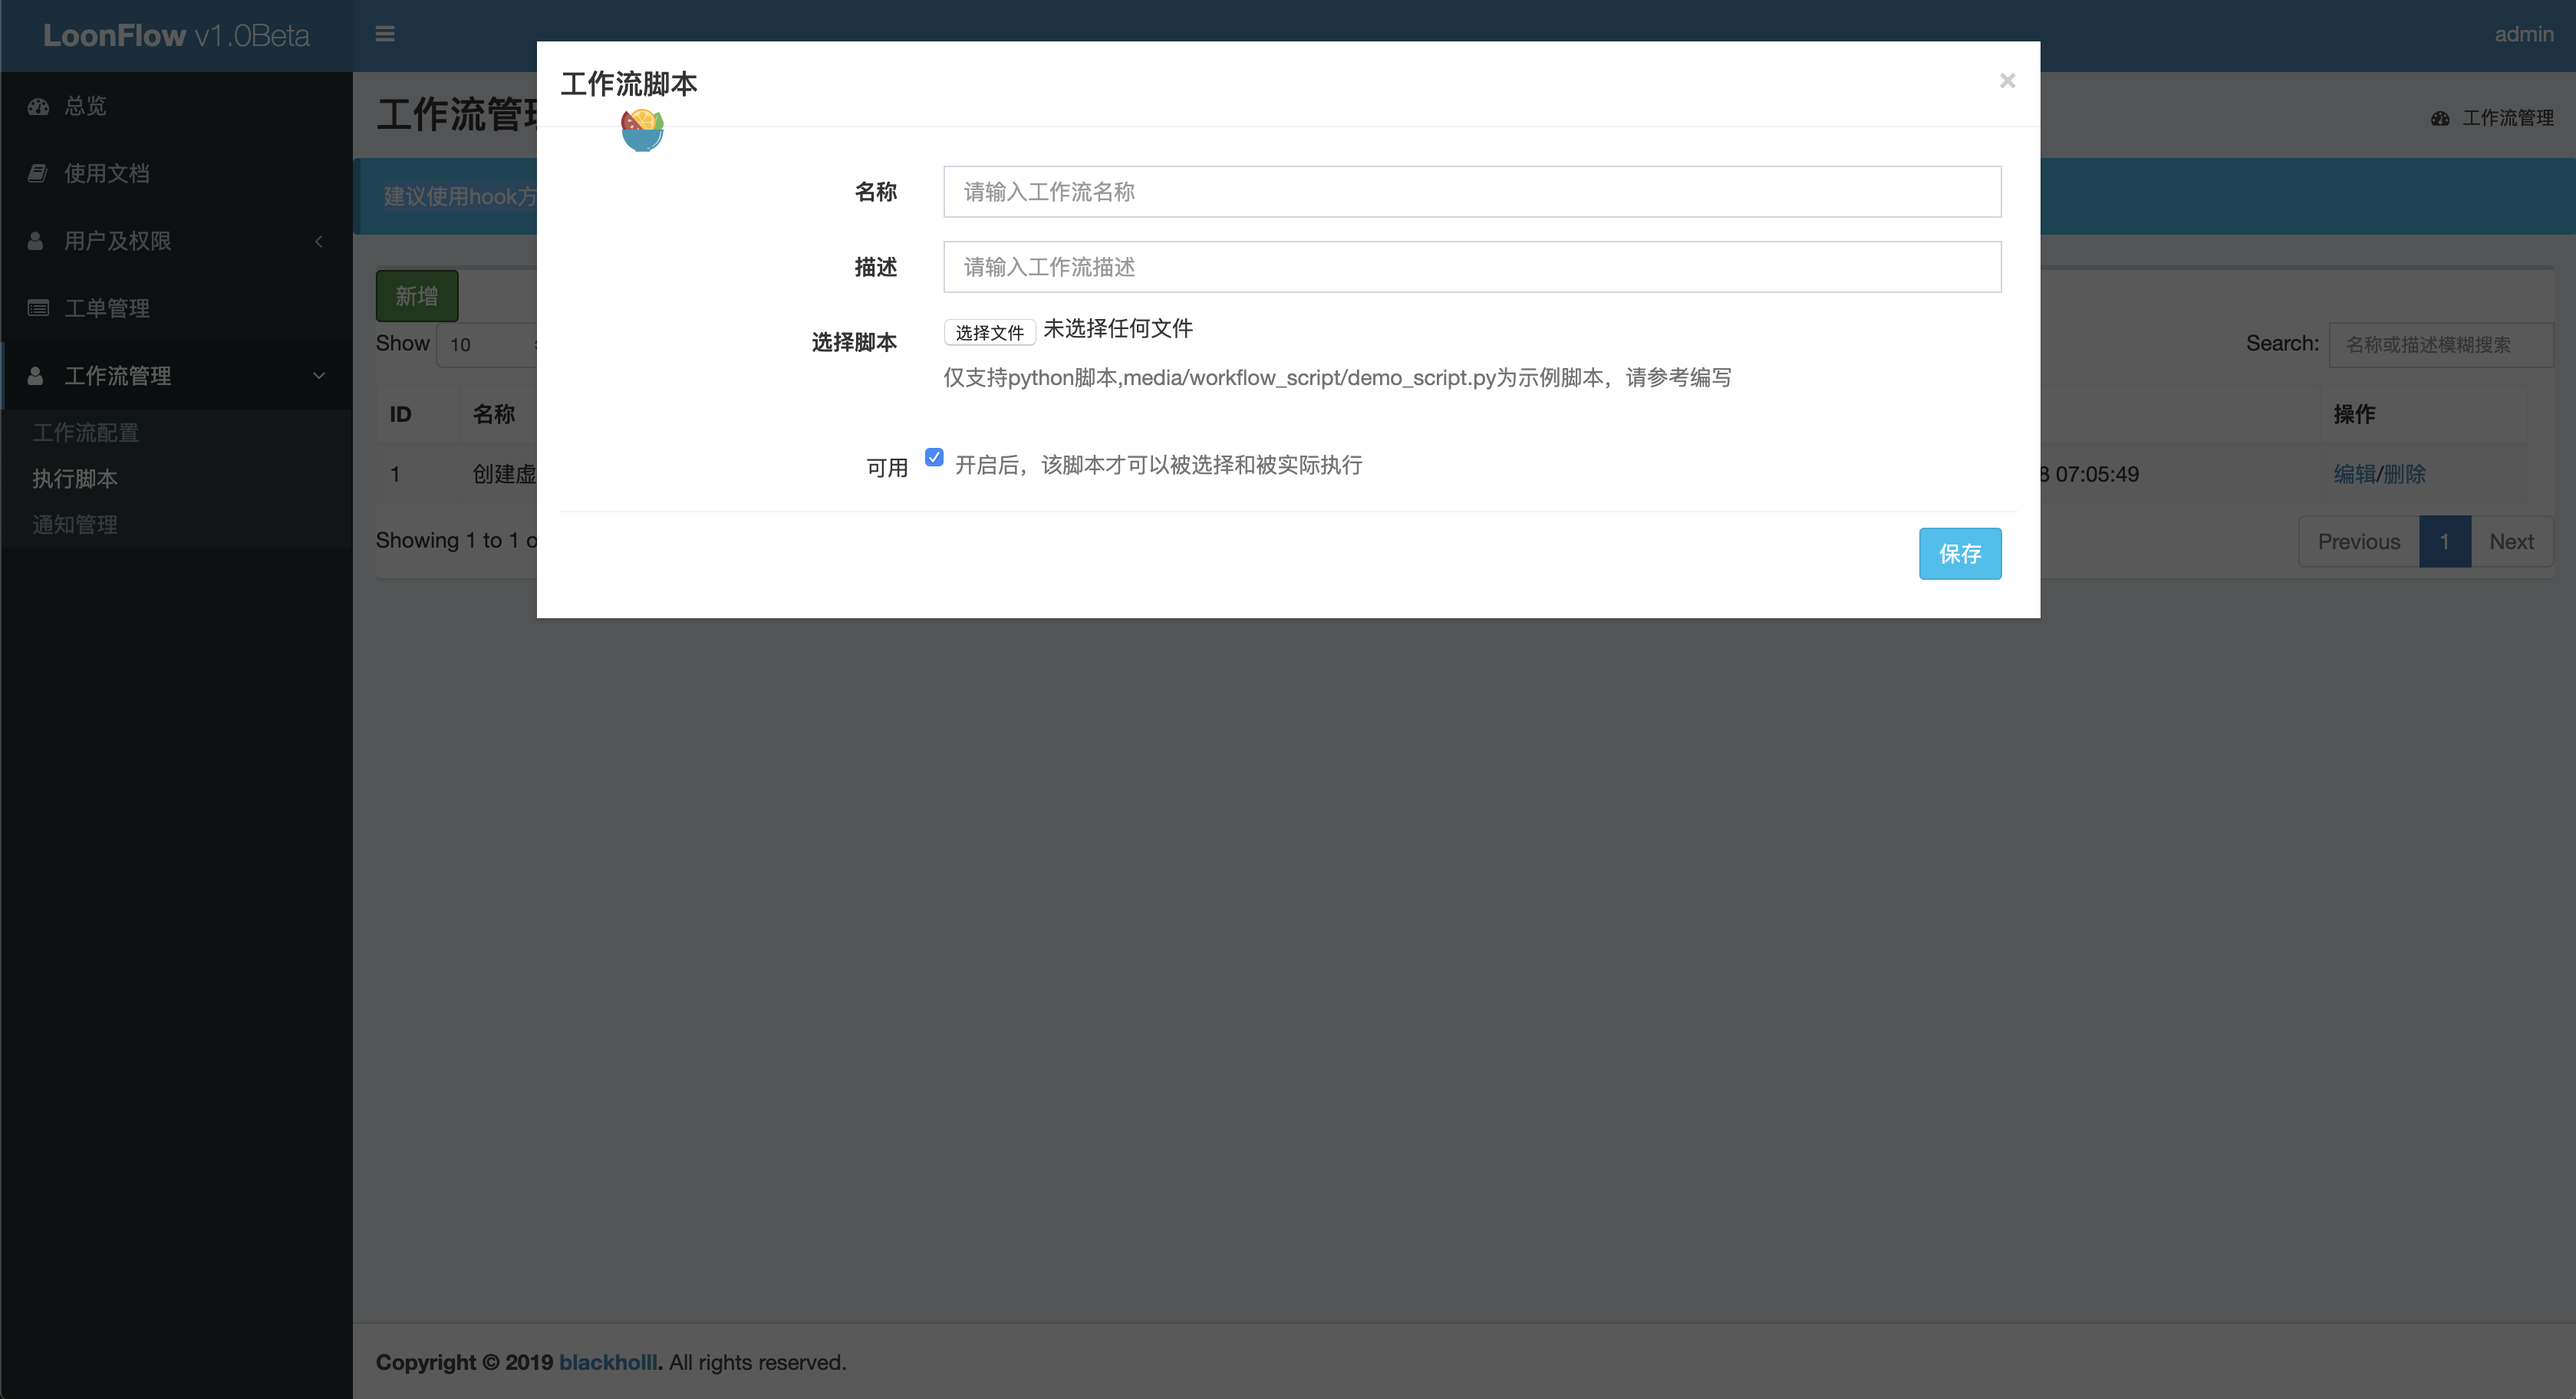Click the 保存 button
Screen dimensions: 2576x1399
pos(1960,554)
